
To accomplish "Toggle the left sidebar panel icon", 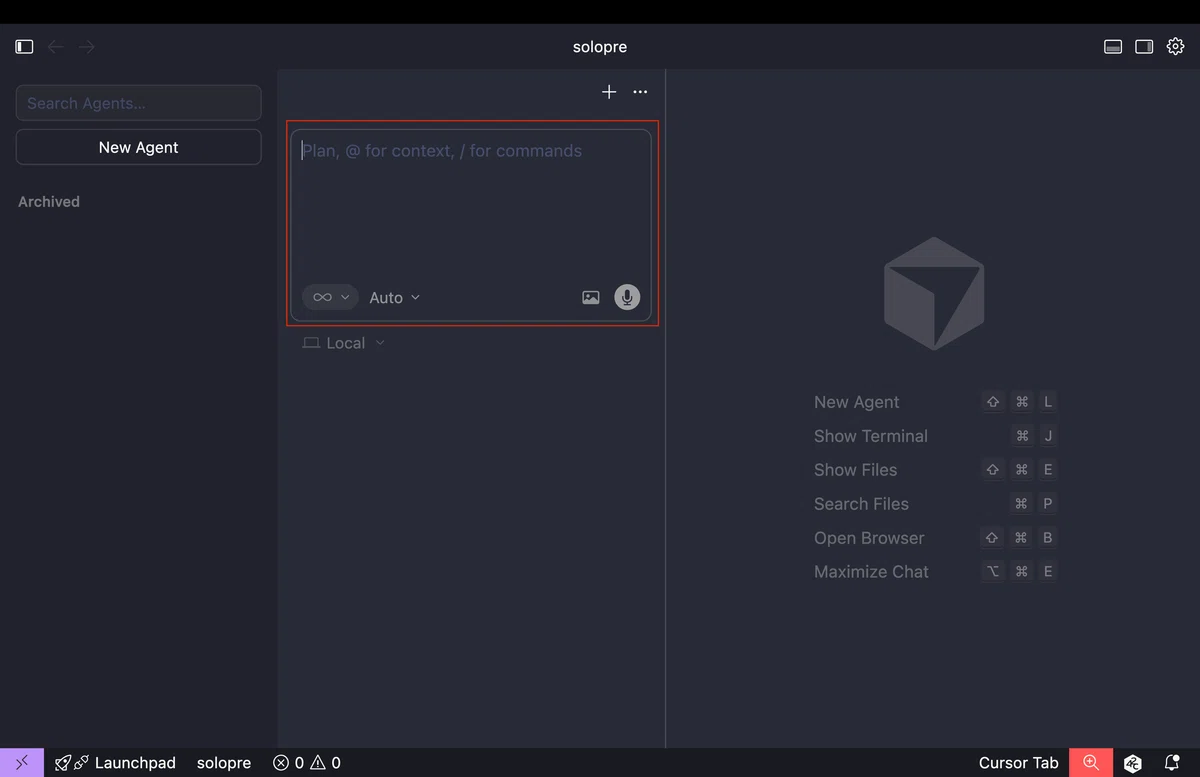I will pyautogui.click(x=25, y=47).
